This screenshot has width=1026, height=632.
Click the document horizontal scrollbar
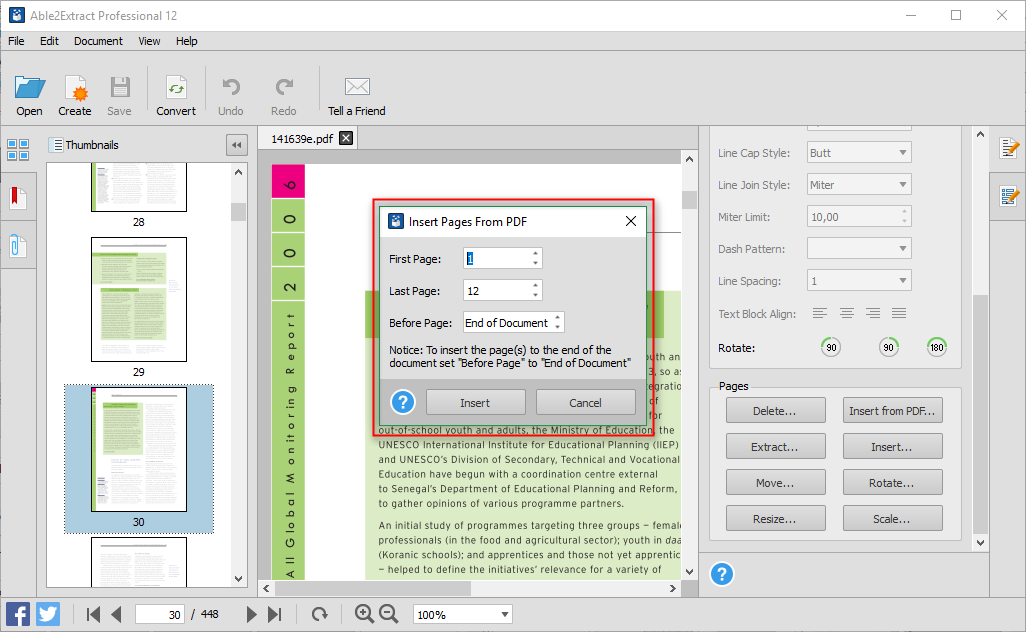pyautogui.click(x=372, y=588)
